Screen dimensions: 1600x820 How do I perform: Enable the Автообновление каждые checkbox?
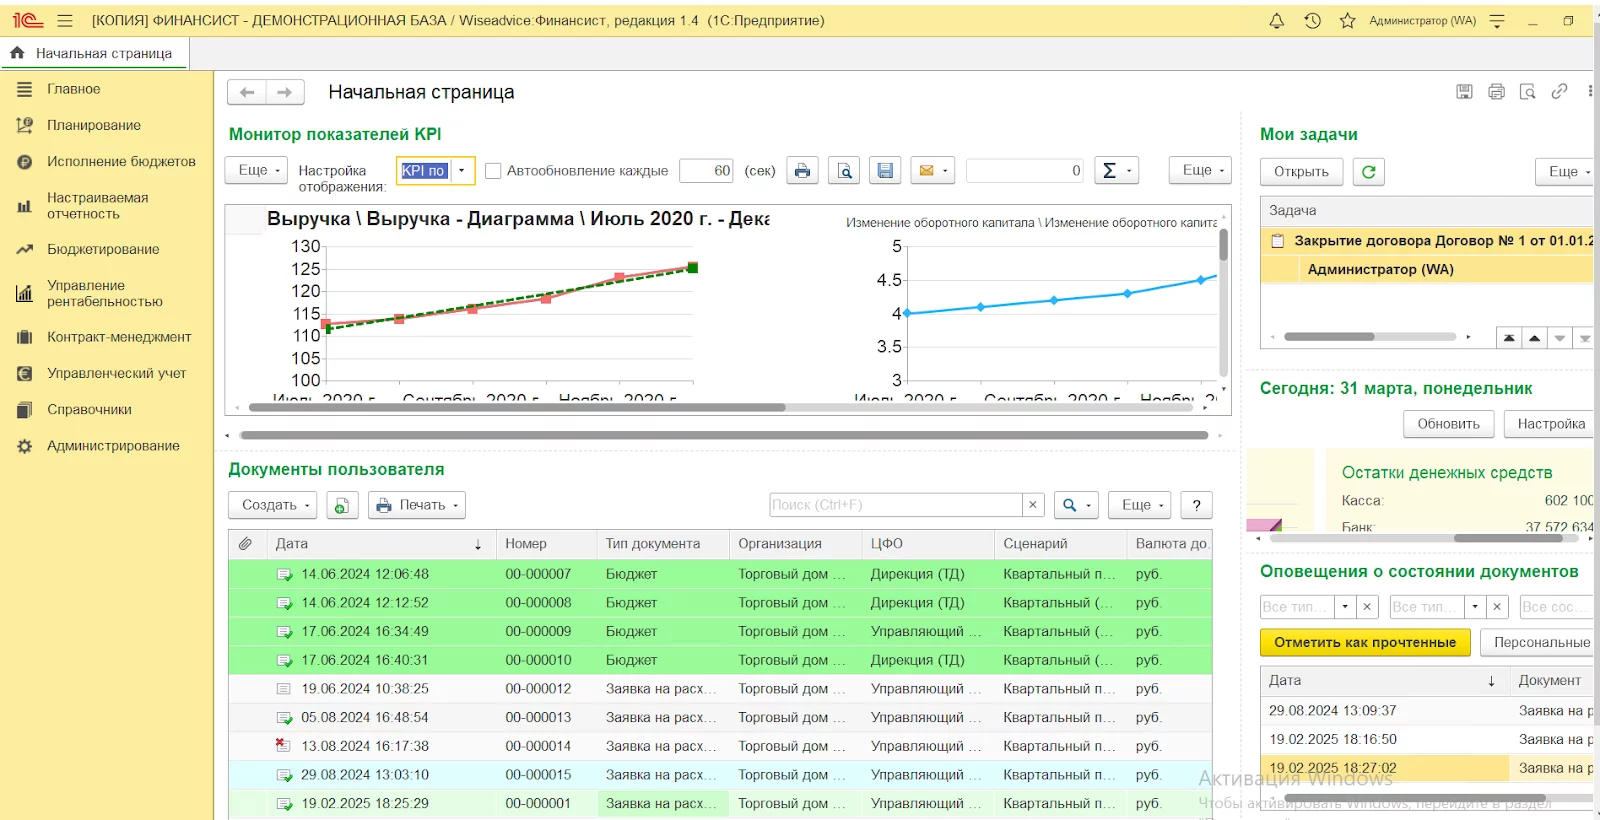coord(493,171)
